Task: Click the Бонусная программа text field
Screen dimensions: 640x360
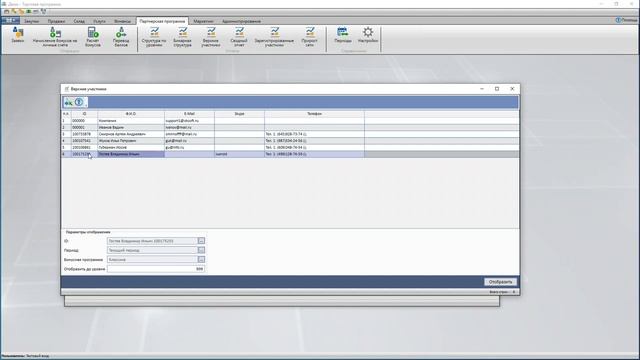Action: tap(153, 260)
